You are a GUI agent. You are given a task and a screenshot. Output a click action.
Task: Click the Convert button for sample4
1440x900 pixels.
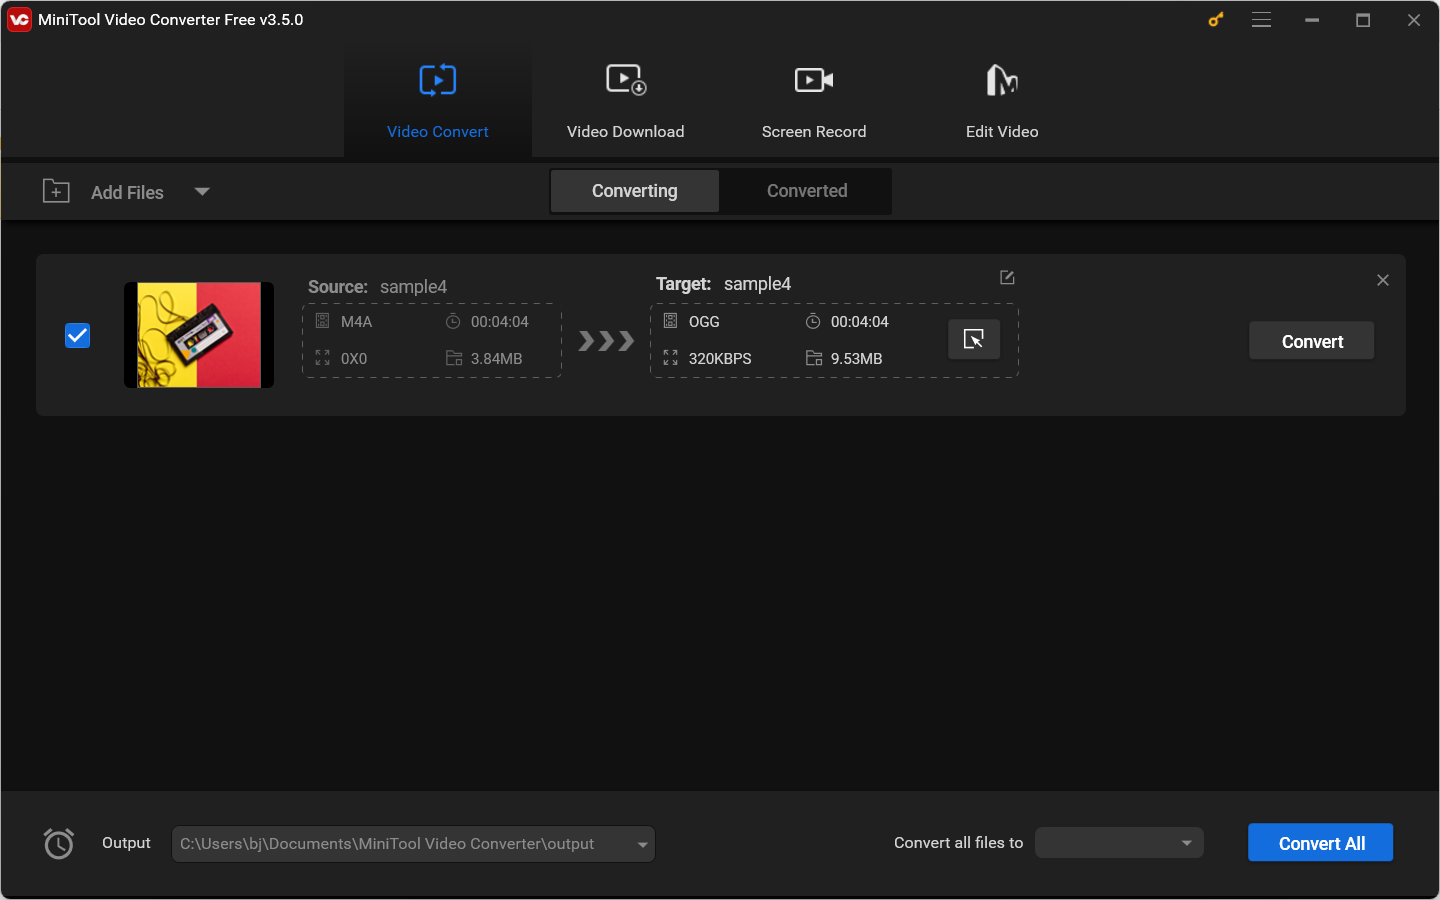pos(1312,341)
